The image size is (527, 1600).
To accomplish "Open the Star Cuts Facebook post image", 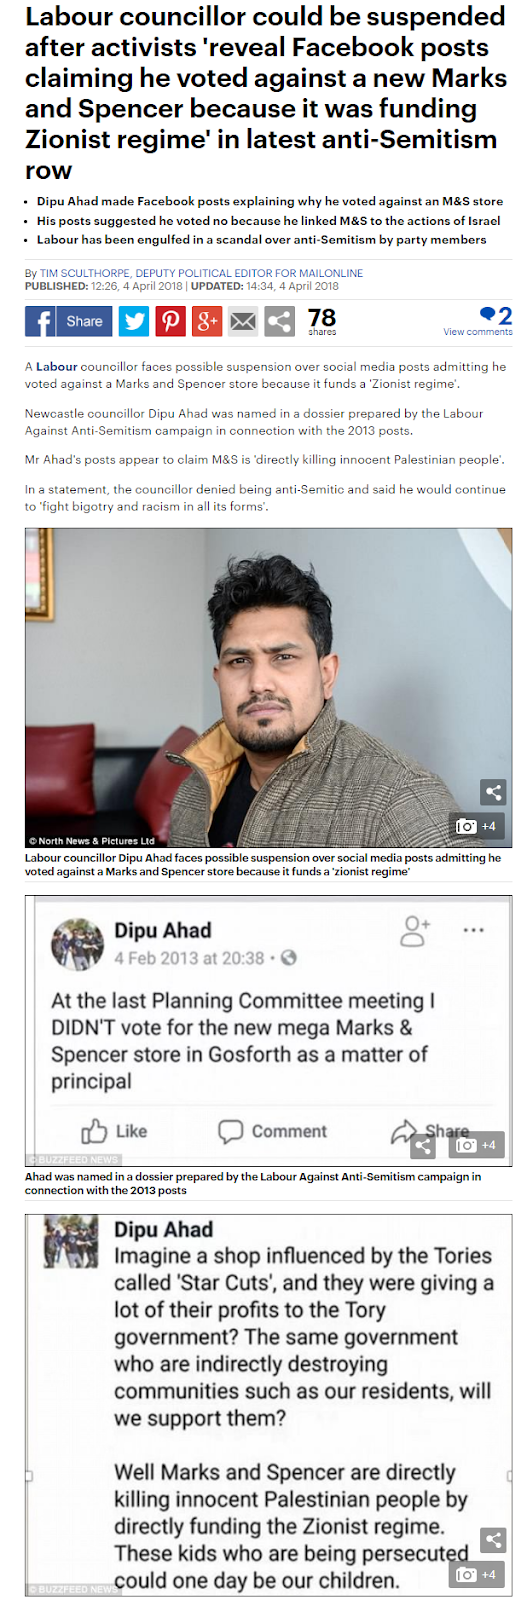I will [268, 1405].
